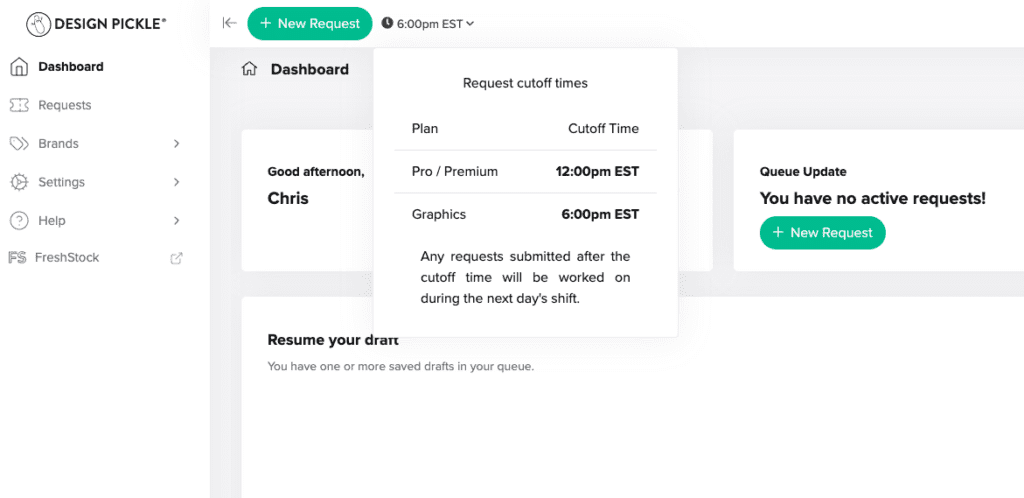This screenshot has width=1024, height=498.
Task: Open the Requests menu item
Action: pos(64,105)
